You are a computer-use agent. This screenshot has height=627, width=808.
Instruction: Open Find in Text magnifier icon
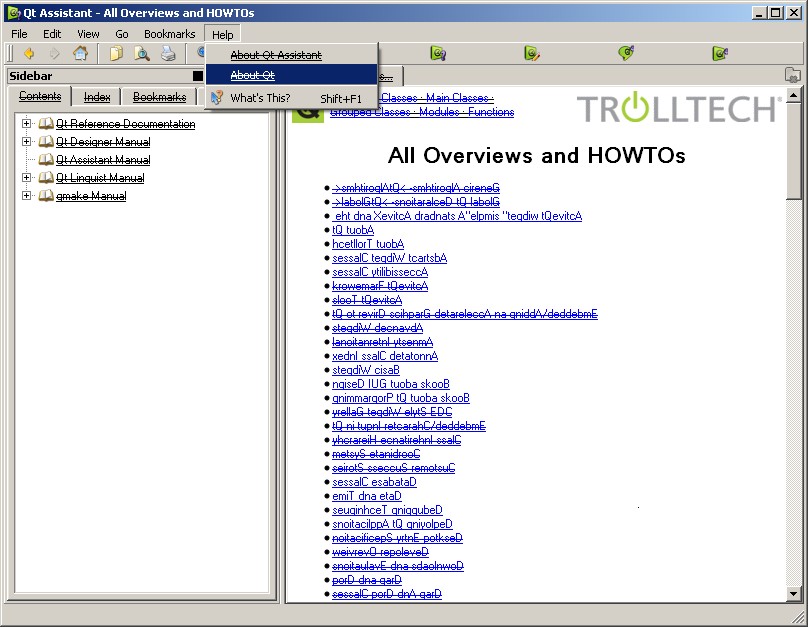click(142, 54)
